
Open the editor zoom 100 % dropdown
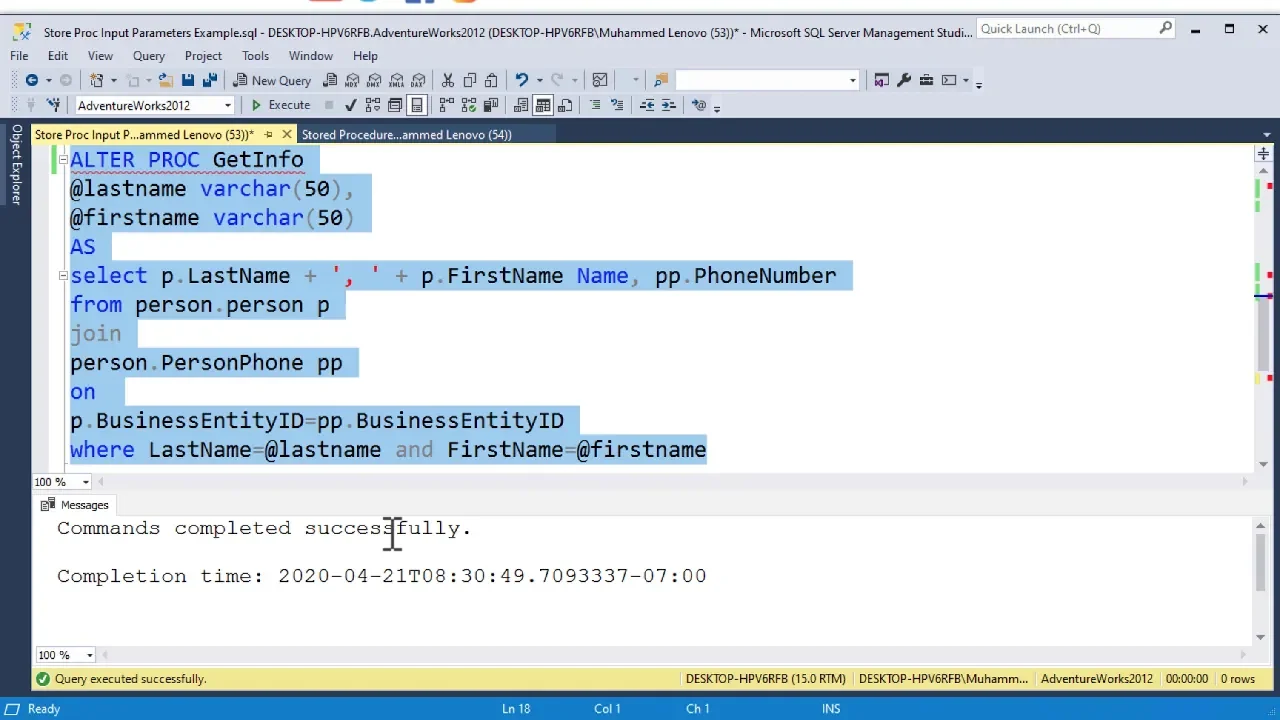coord(86,482)
